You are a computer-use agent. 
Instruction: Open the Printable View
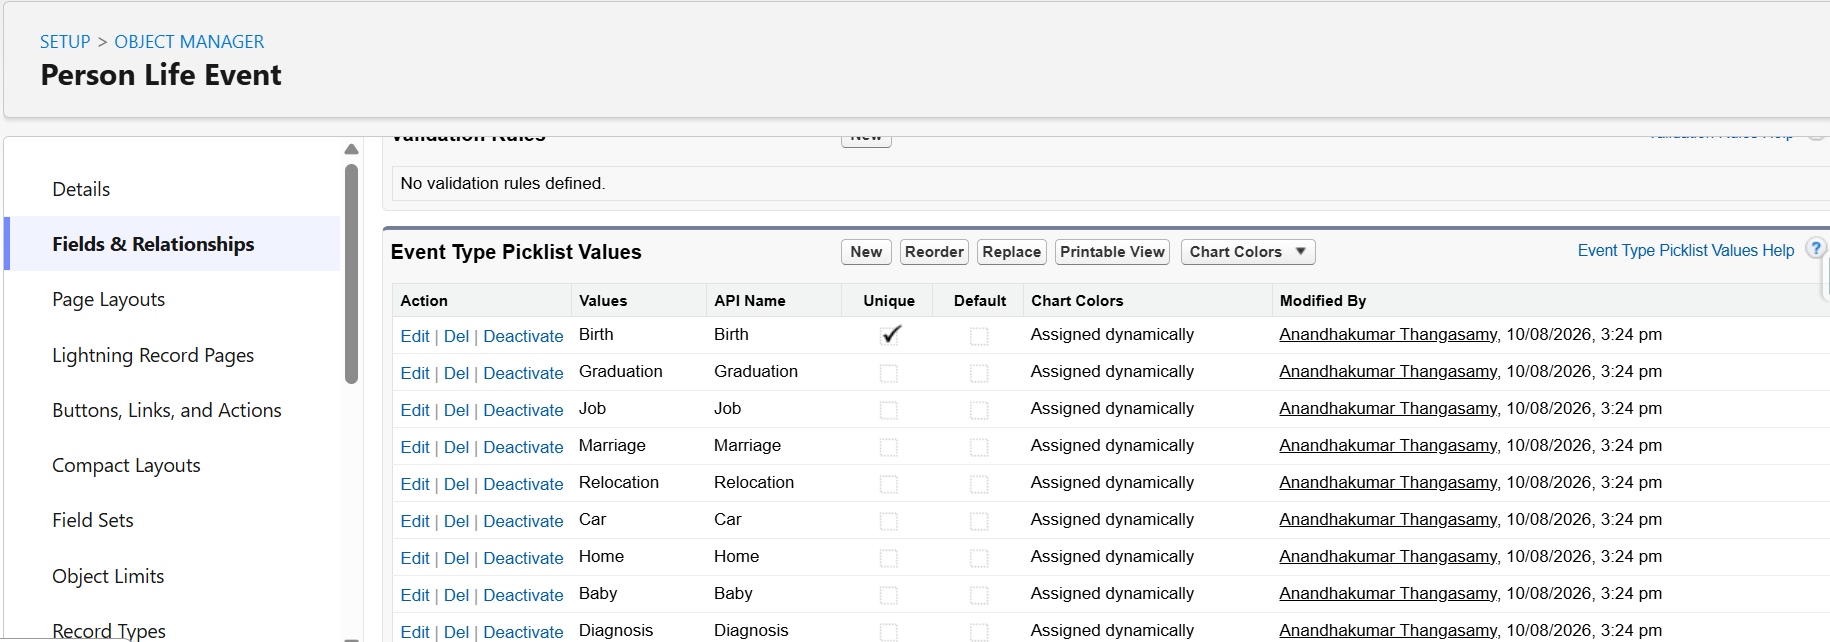tap(1112, 252)
